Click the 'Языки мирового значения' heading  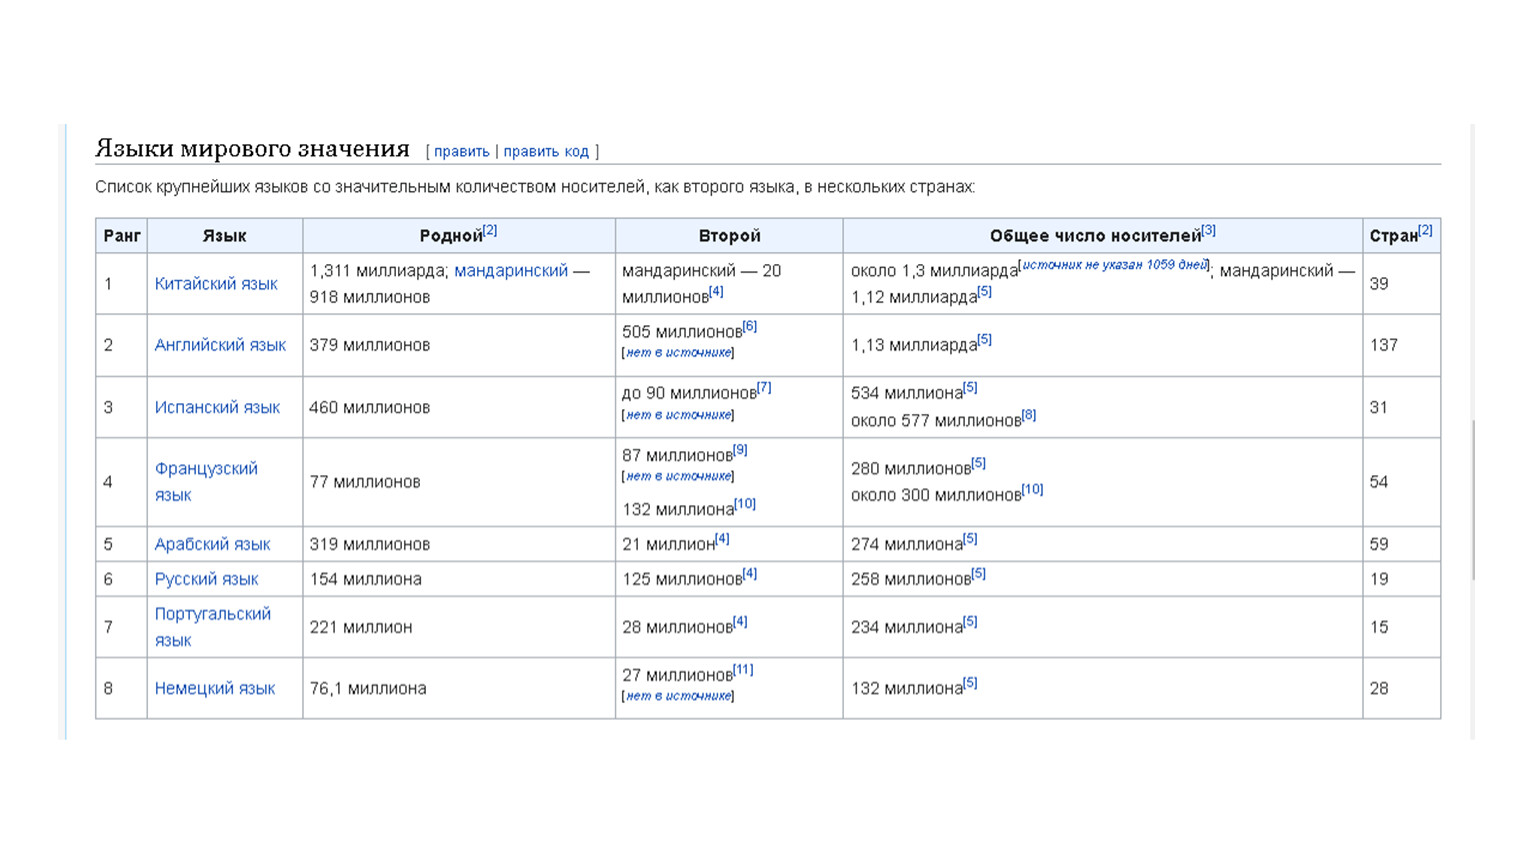click(252, 149)
